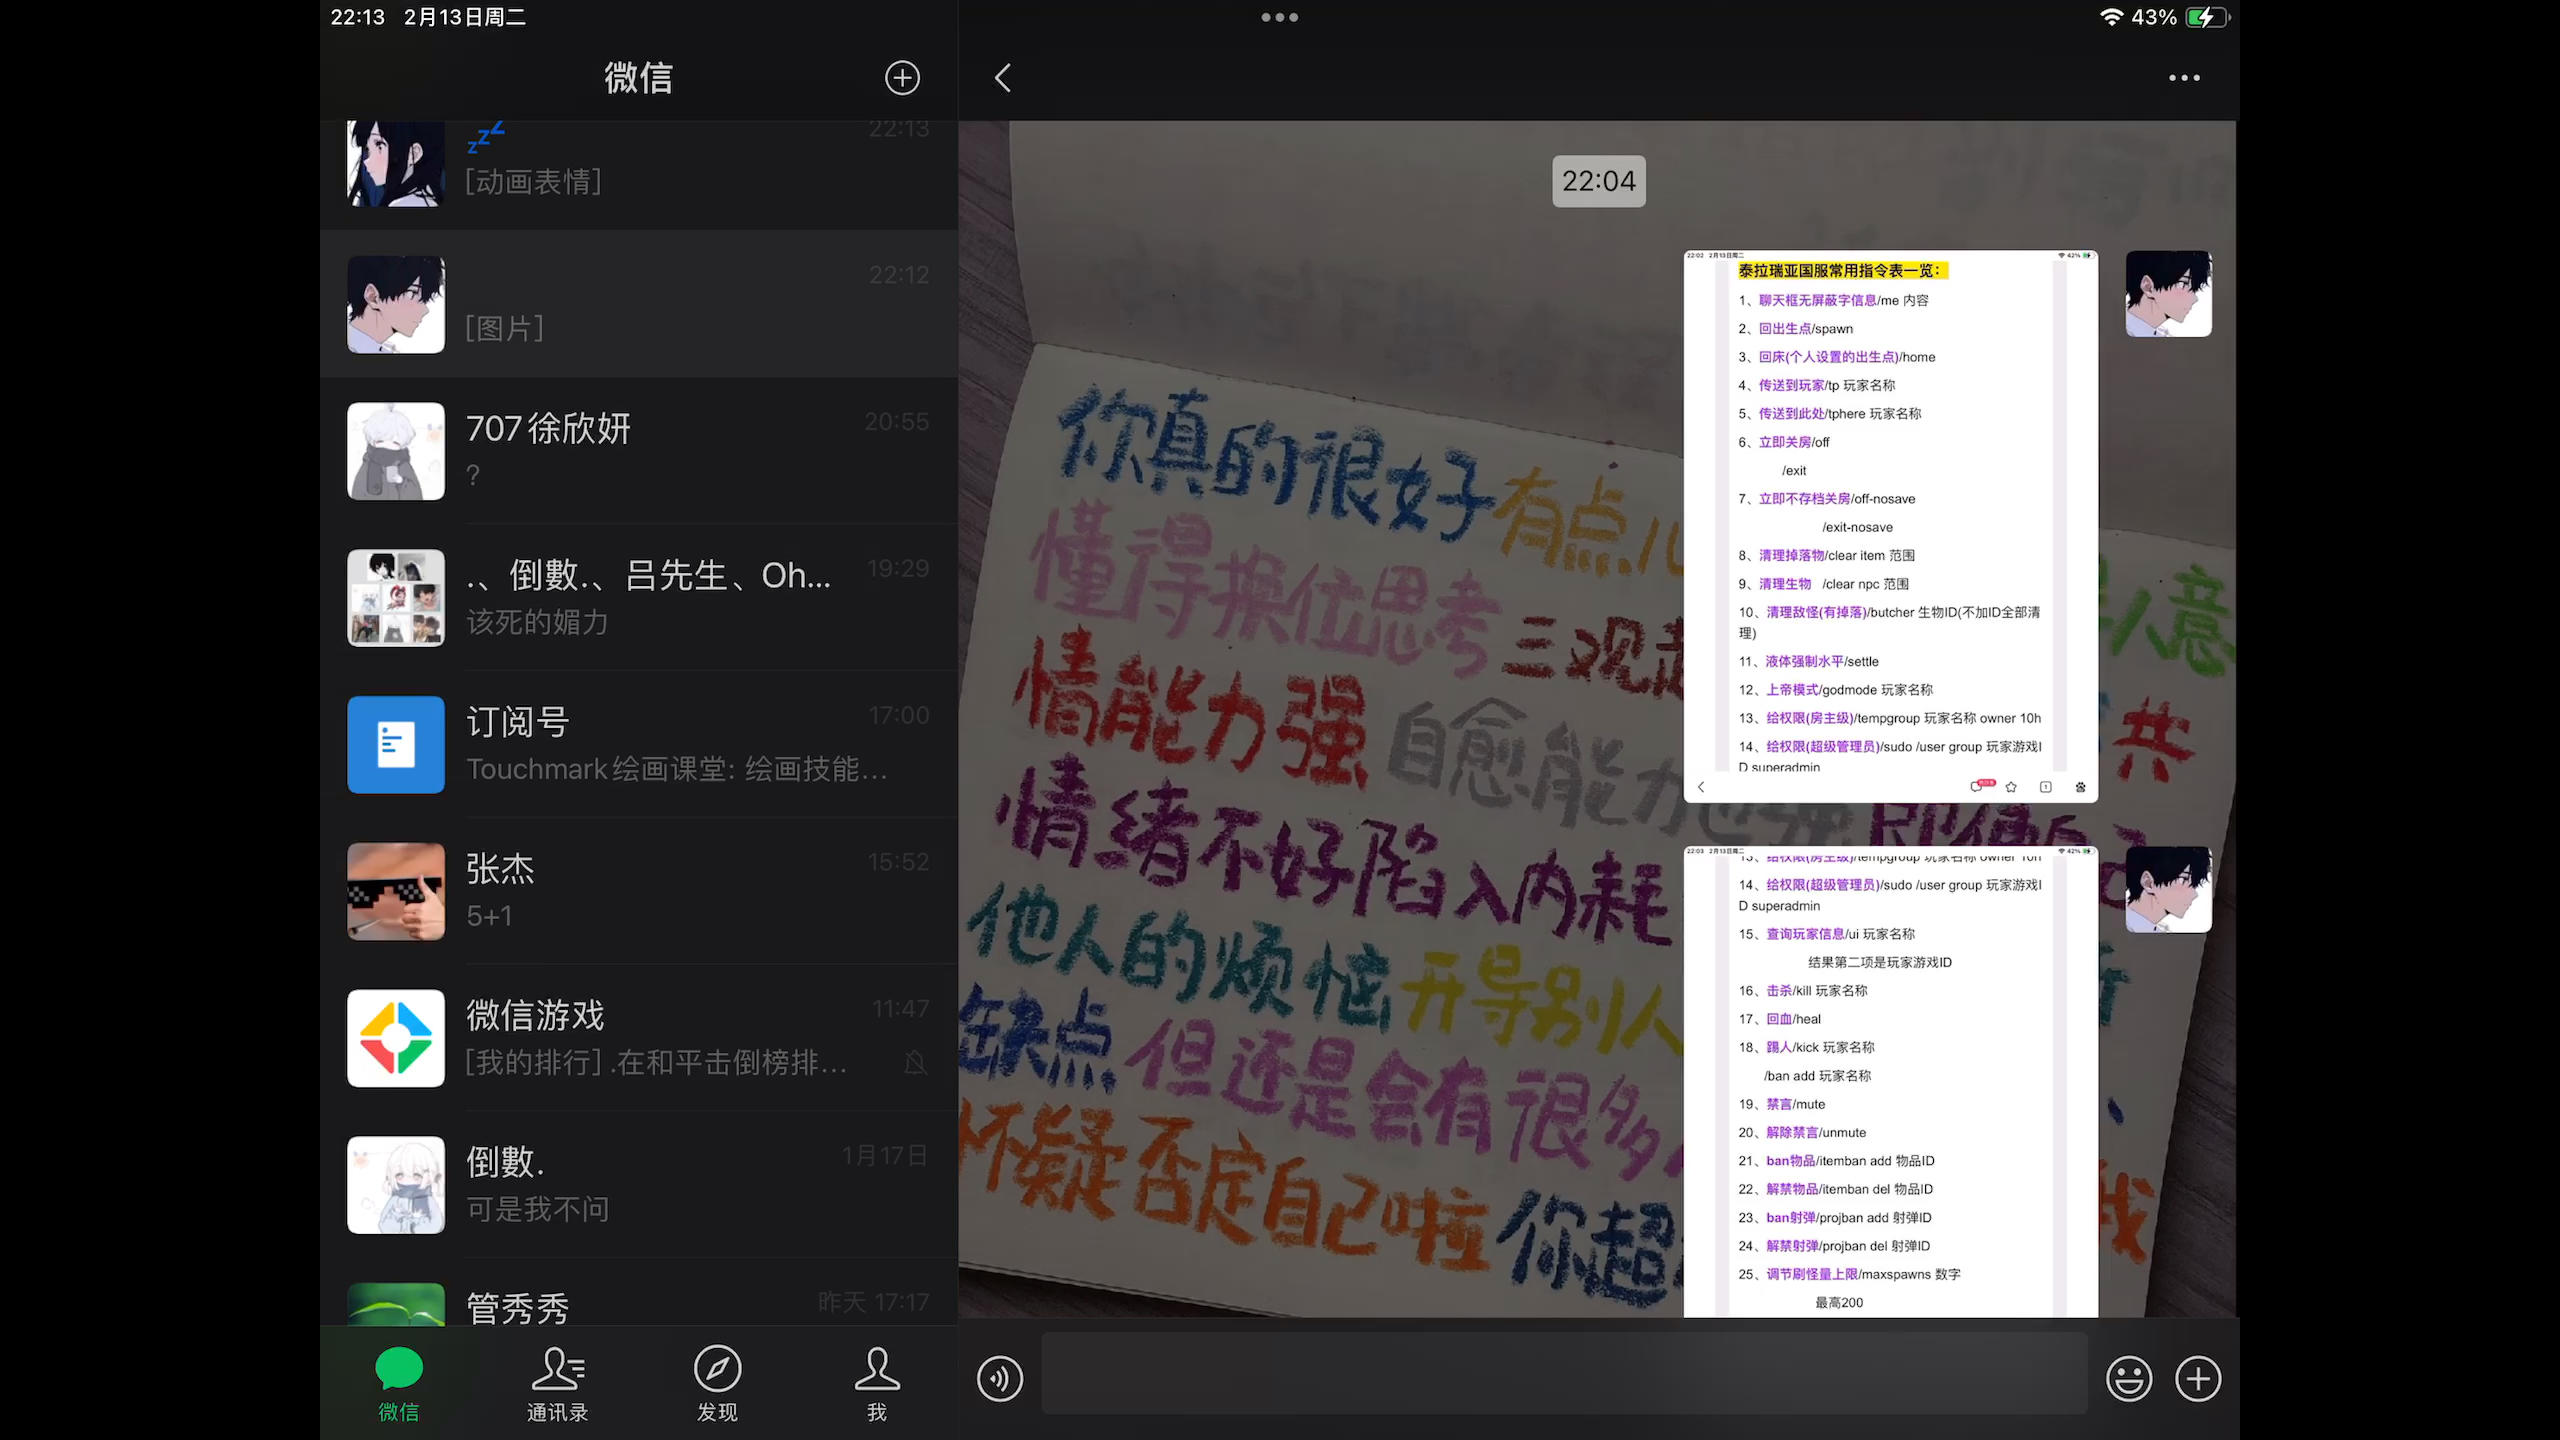Go back with the chat back arrow

(x=1003, y=78)
